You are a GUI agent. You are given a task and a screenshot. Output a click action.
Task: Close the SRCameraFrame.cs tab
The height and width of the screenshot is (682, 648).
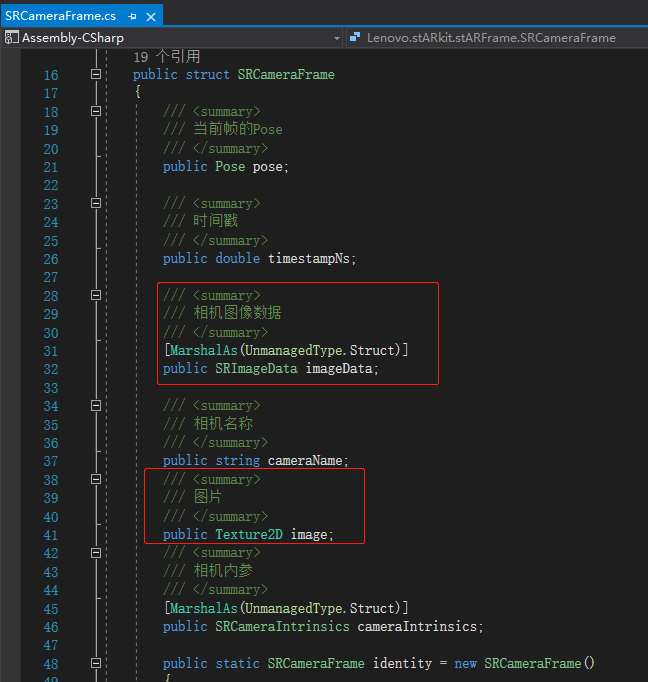pos(151,17)
